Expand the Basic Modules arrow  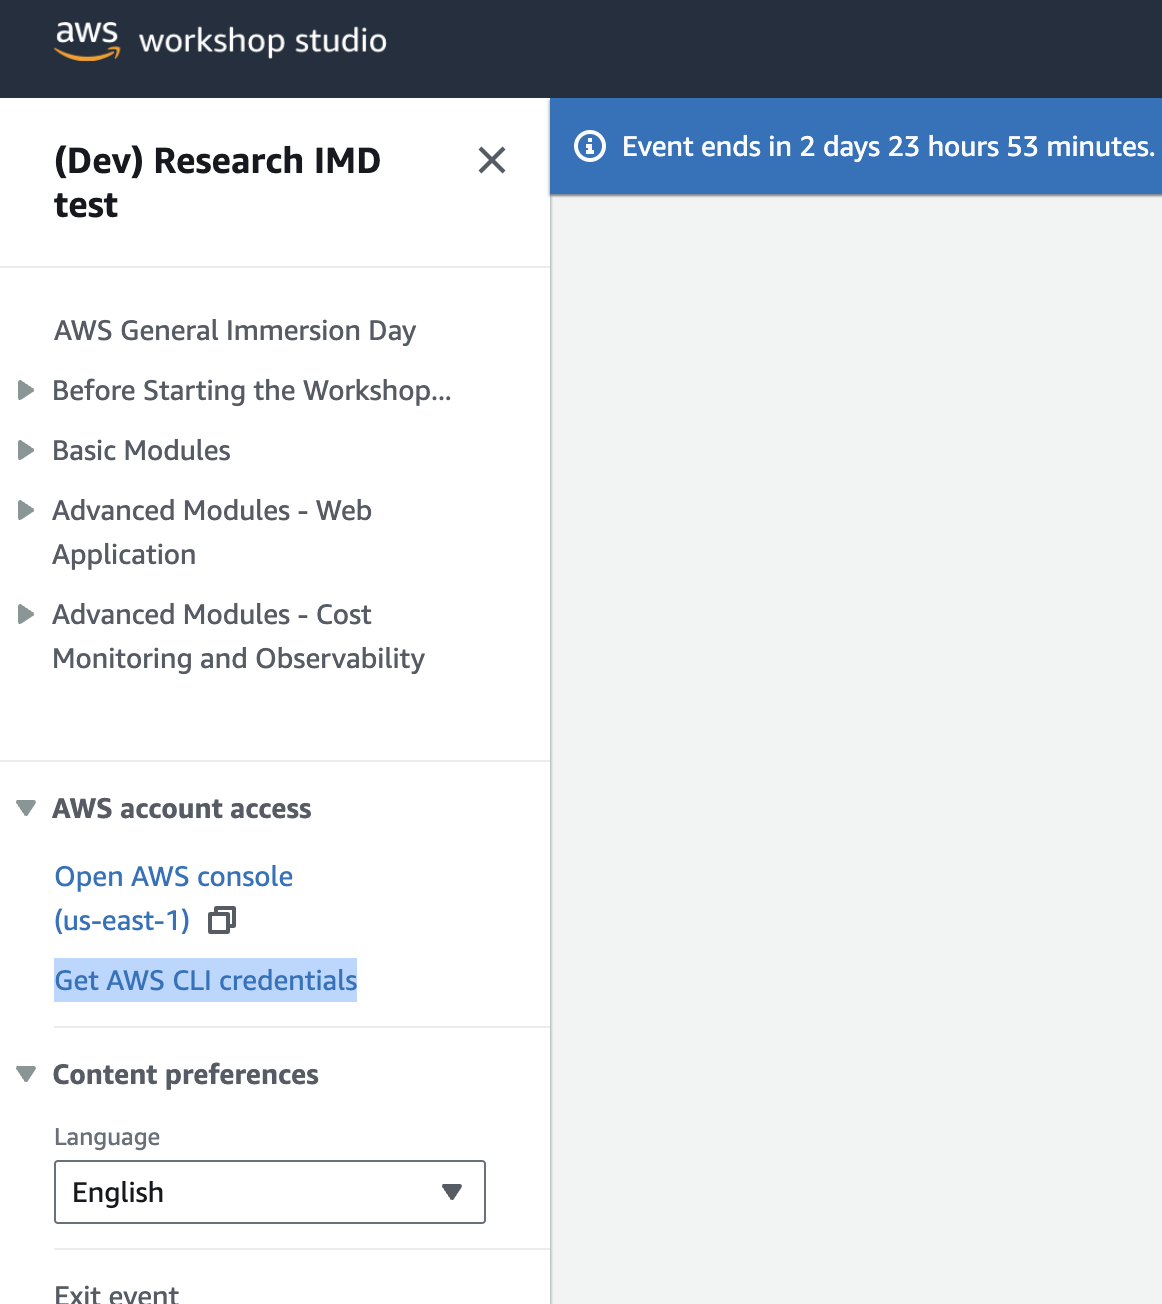[x=27, y=450]
